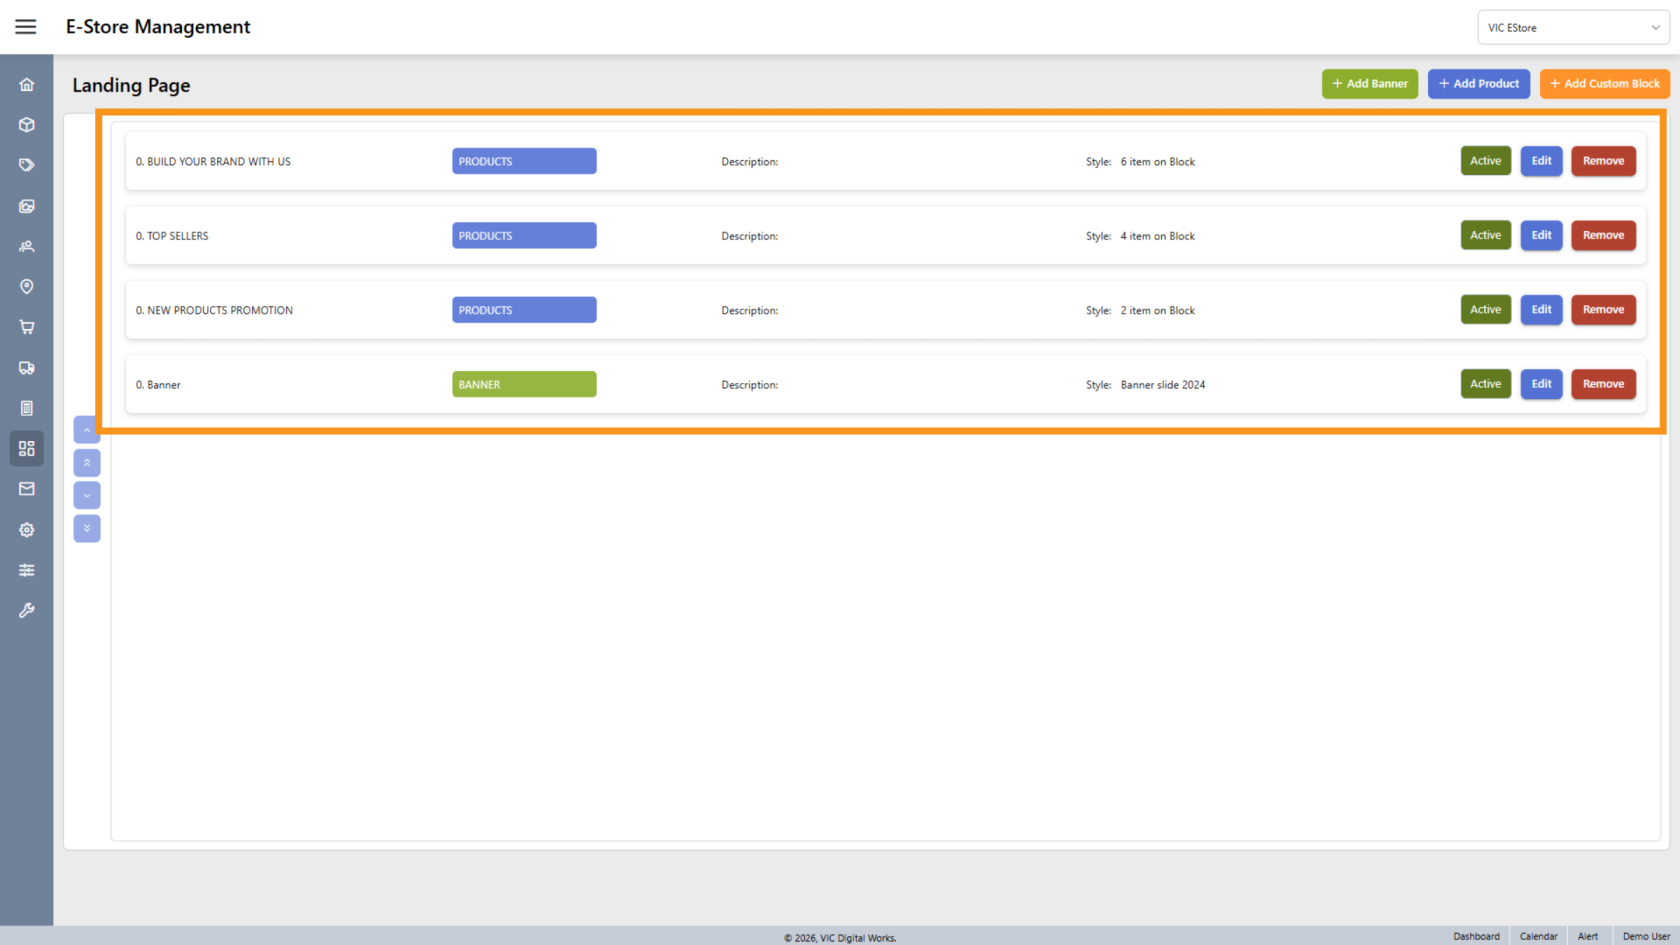The height and width of the screenshot is (945, 1680).
Task: Open the customers people icon
Action: tap(27, 246)
